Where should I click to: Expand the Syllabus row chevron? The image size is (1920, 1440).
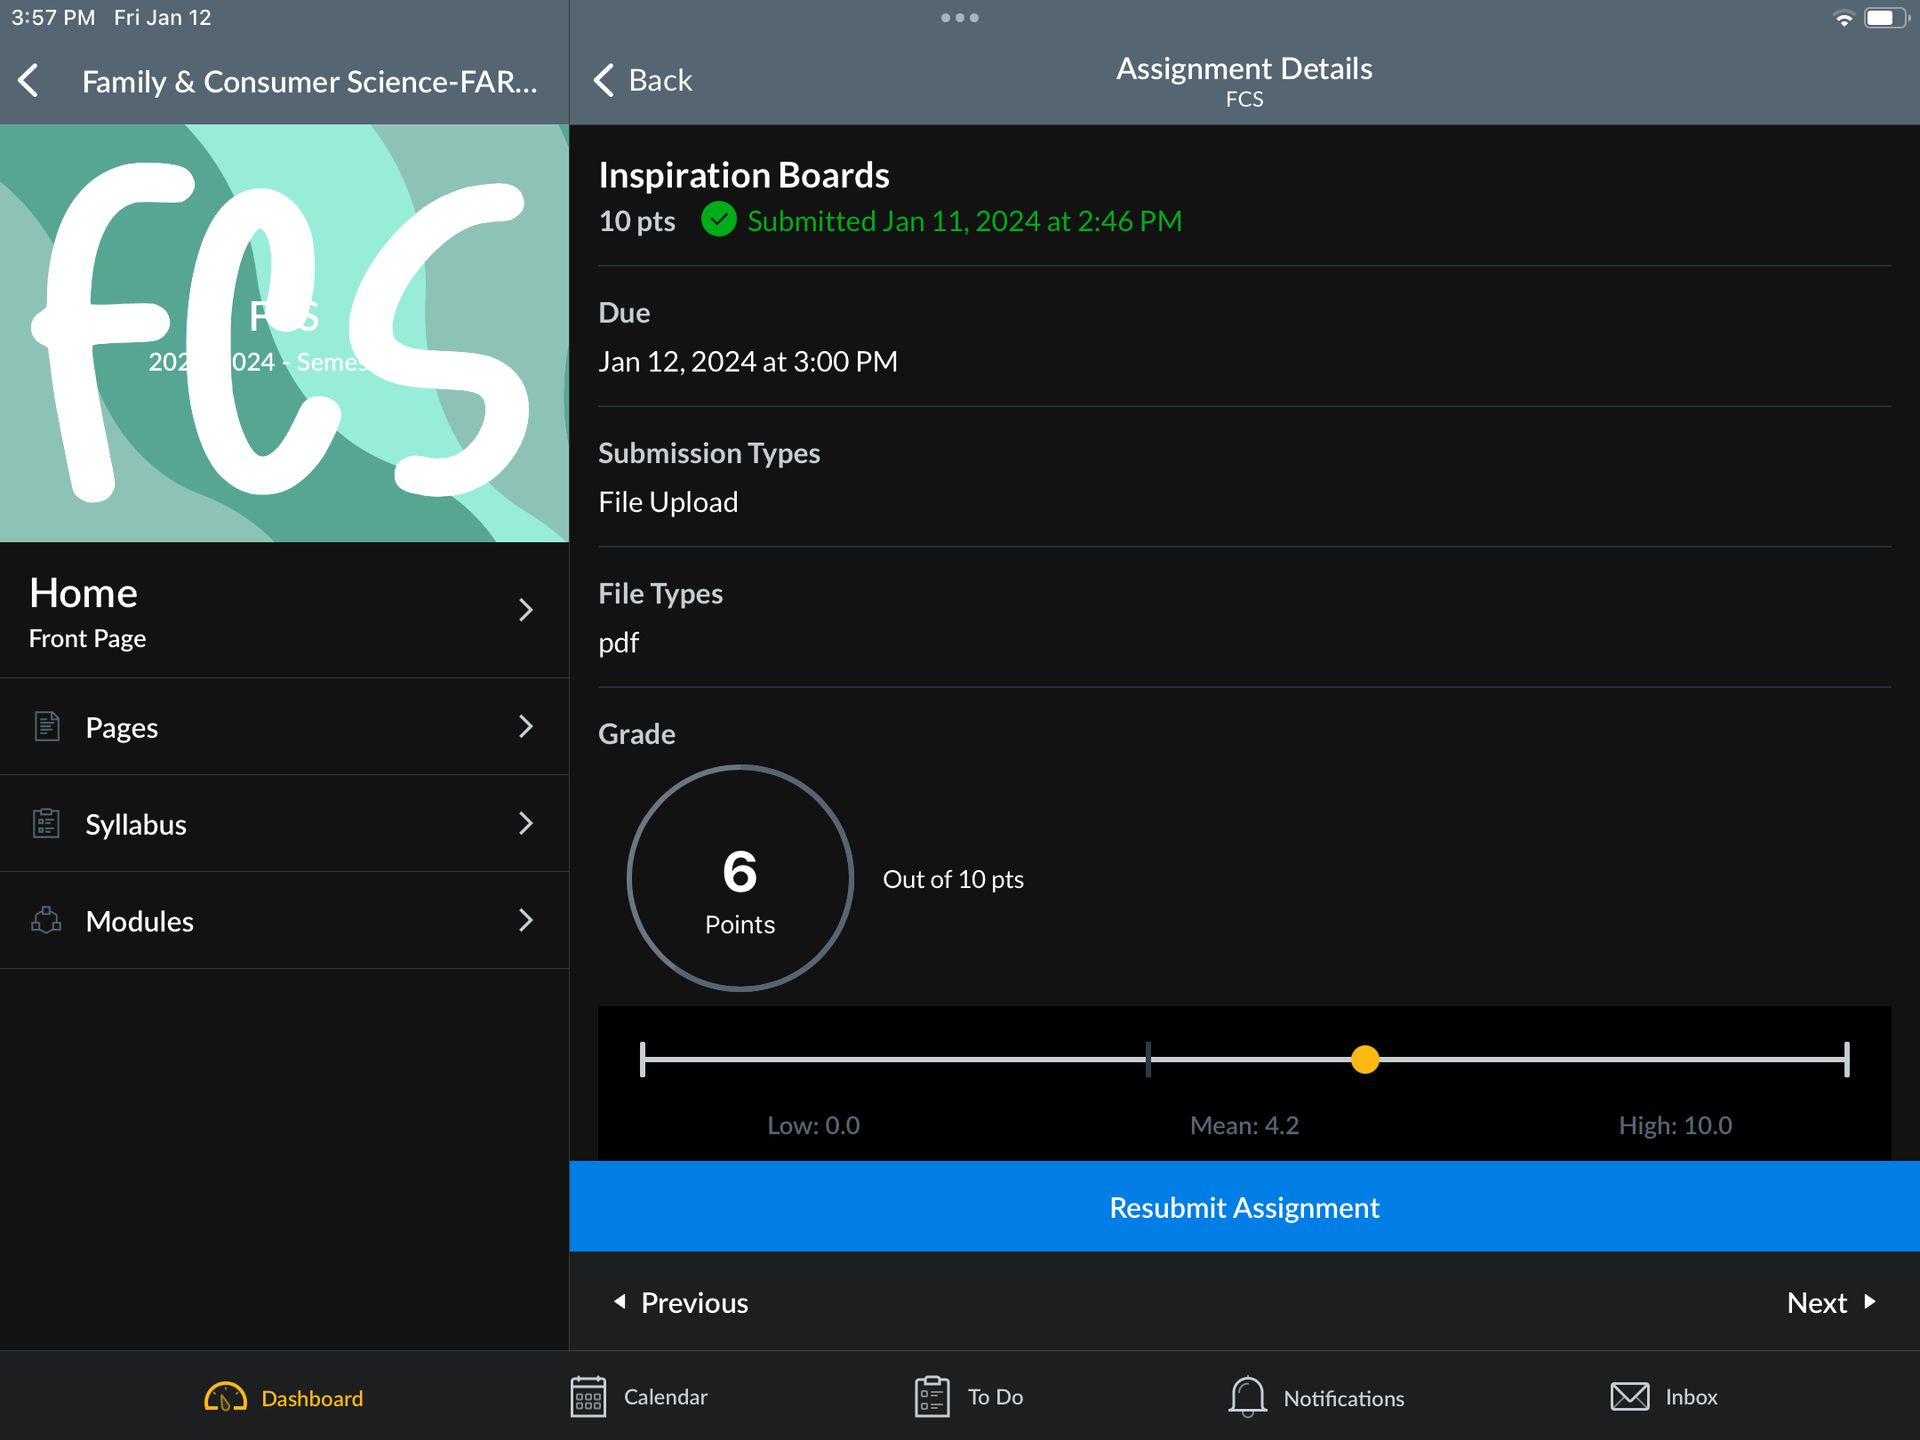click(x=525, y=823)
